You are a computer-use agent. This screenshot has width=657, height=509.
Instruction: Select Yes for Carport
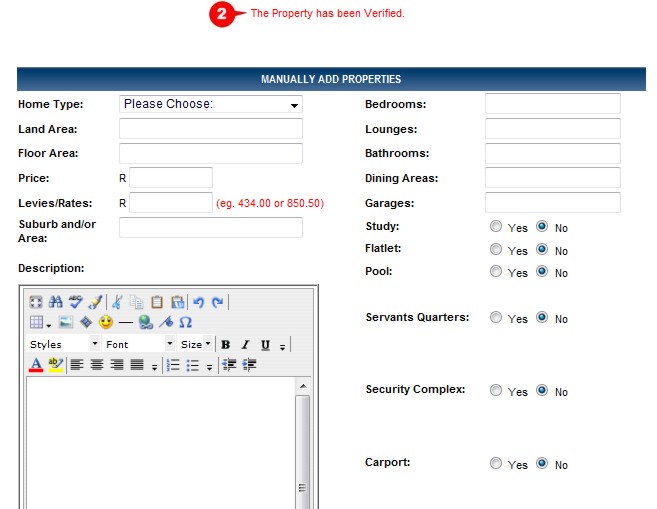point(496,463)
